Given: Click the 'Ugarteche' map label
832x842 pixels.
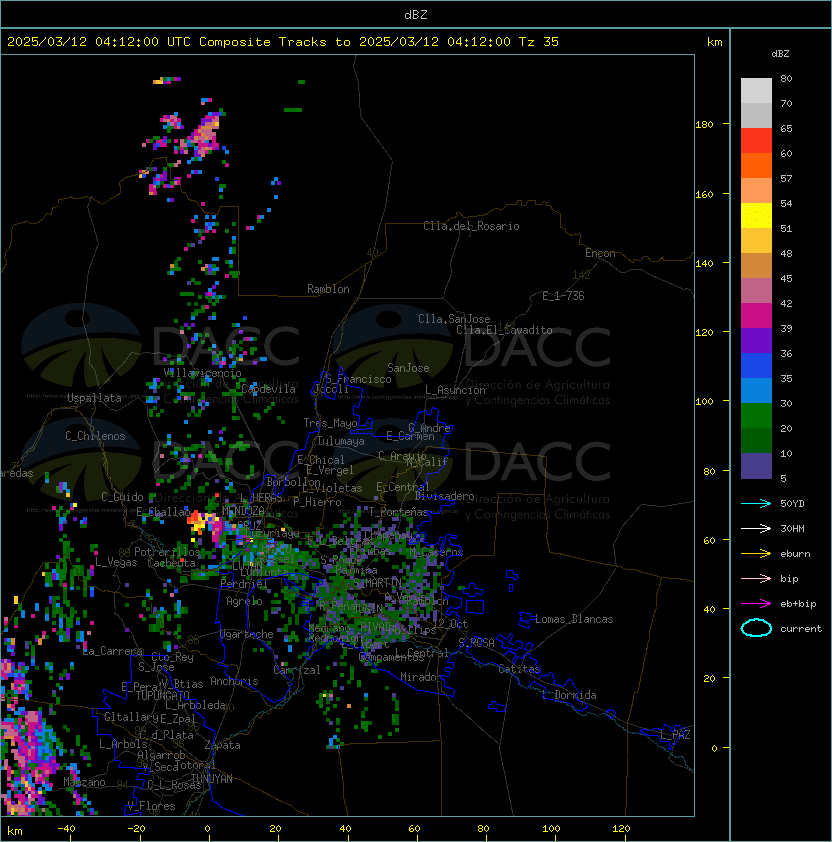Looking at the screenshot, I should point(247,634).
